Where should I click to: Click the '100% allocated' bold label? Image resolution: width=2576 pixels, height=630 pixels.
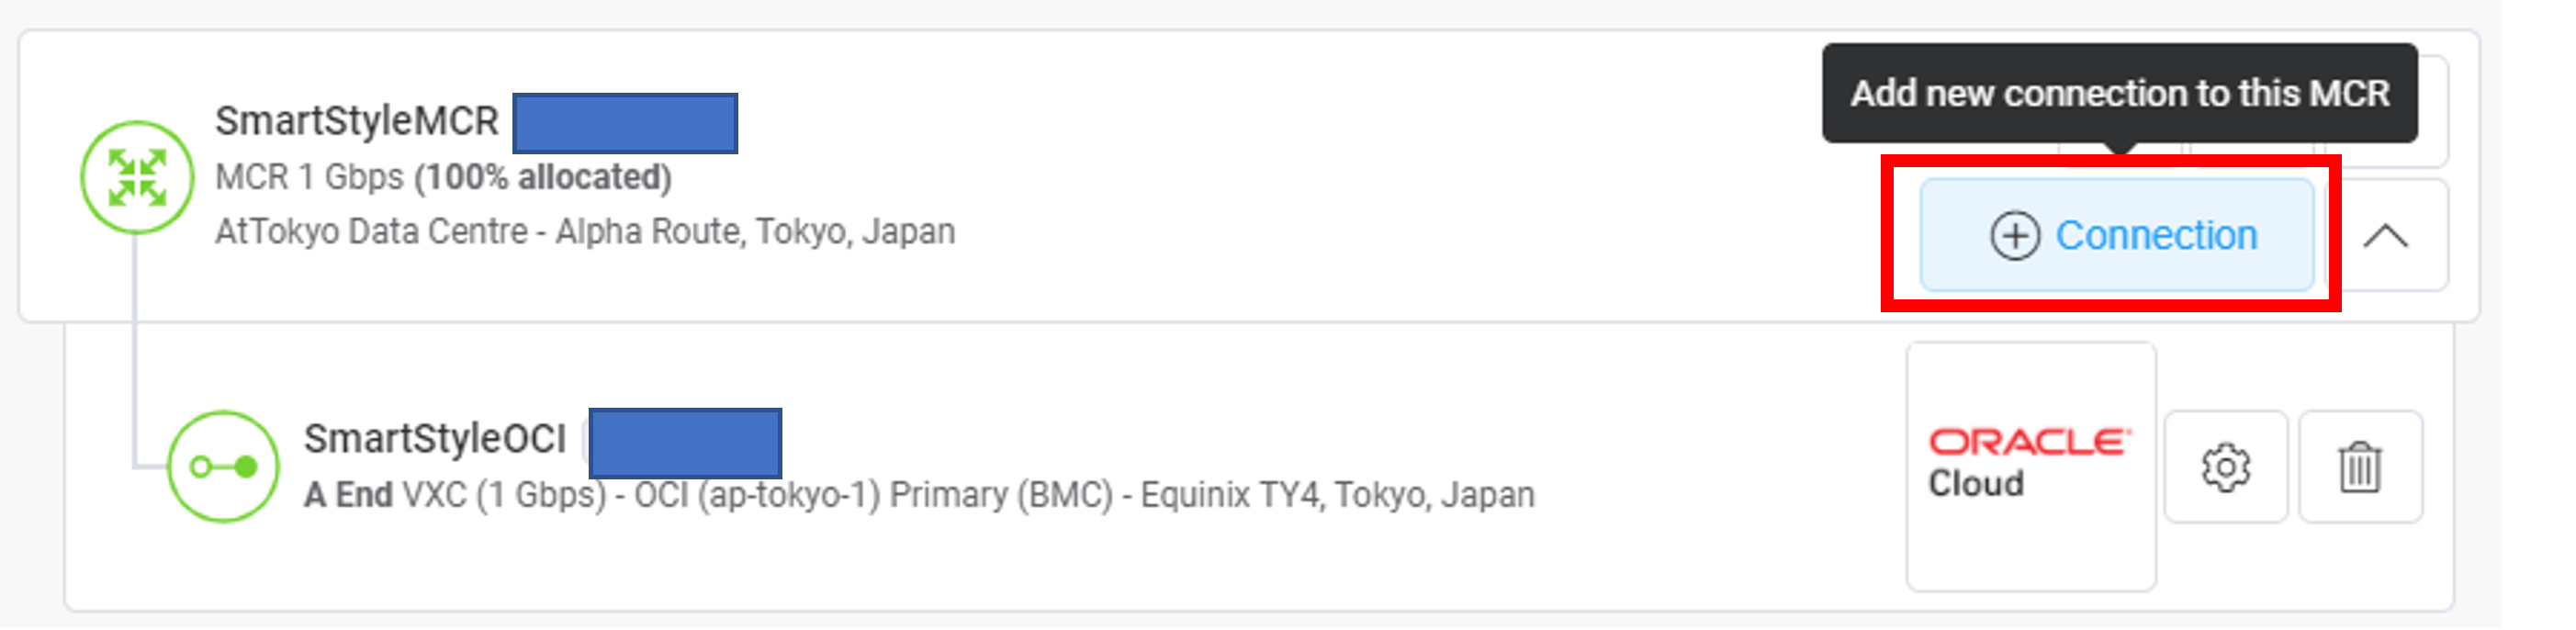(543, 177)
